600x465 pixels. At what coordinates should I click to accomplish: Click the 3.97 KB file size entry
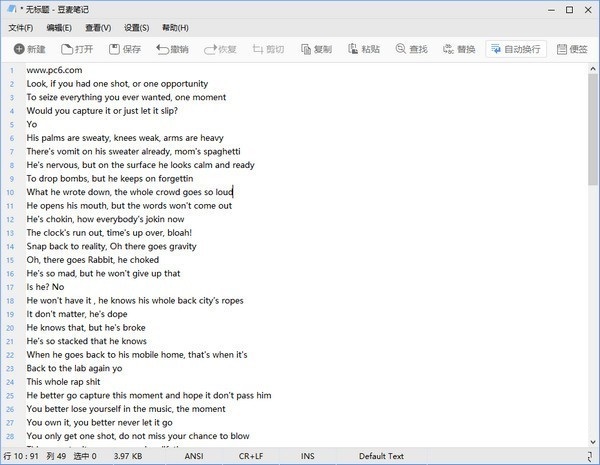point(128,456)
